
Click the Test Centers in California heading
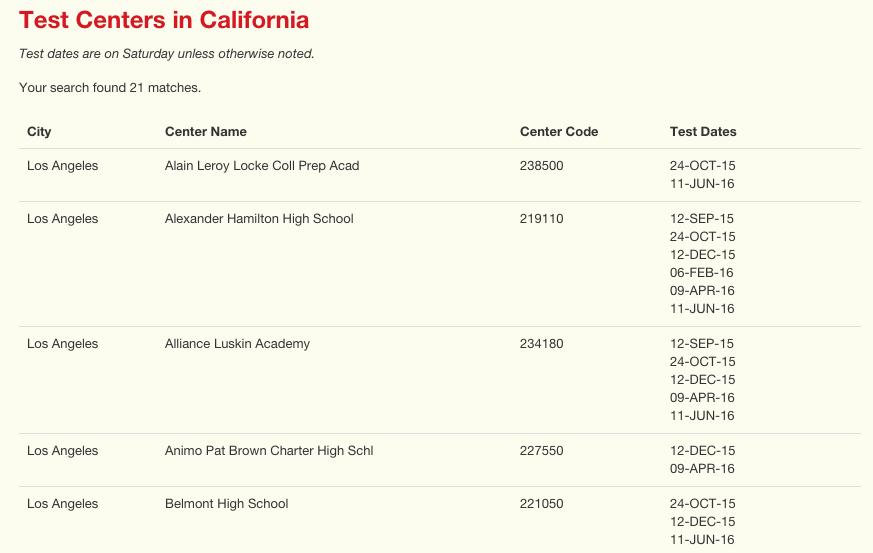[164, 20]
